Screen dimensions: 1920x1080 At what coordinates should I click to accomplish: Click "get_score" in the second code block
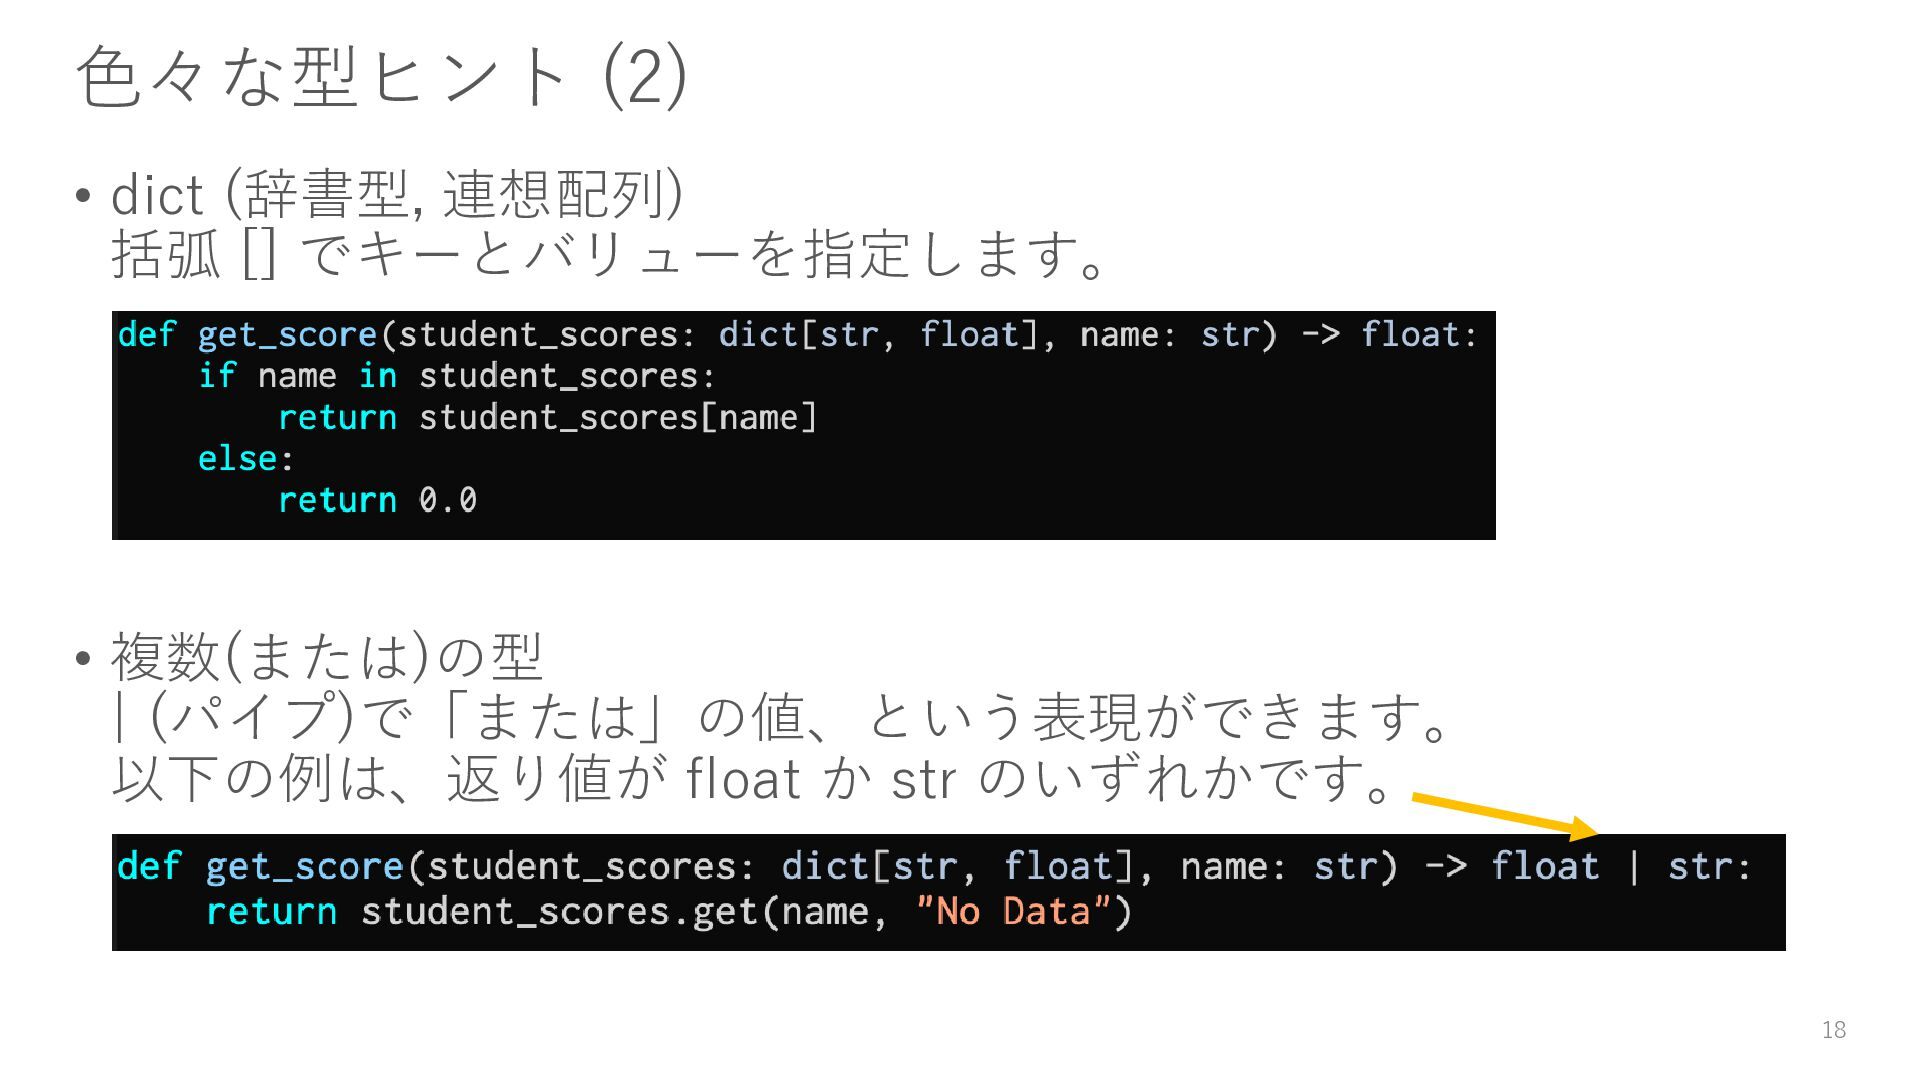(304, 866)
